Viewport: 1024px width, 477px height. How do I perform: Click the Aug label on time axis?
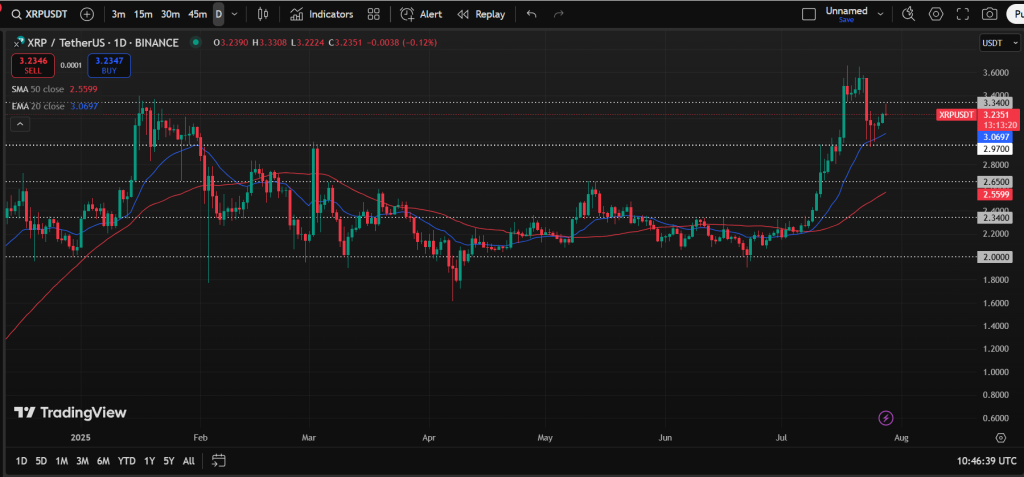tap(901, 437)
